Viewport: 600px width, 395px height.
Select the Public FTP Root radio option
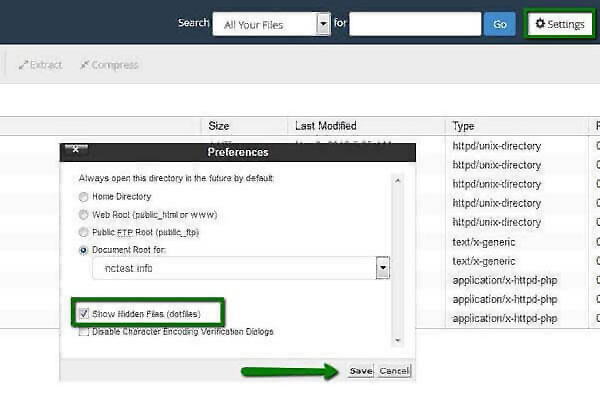(x=83, y=232)
